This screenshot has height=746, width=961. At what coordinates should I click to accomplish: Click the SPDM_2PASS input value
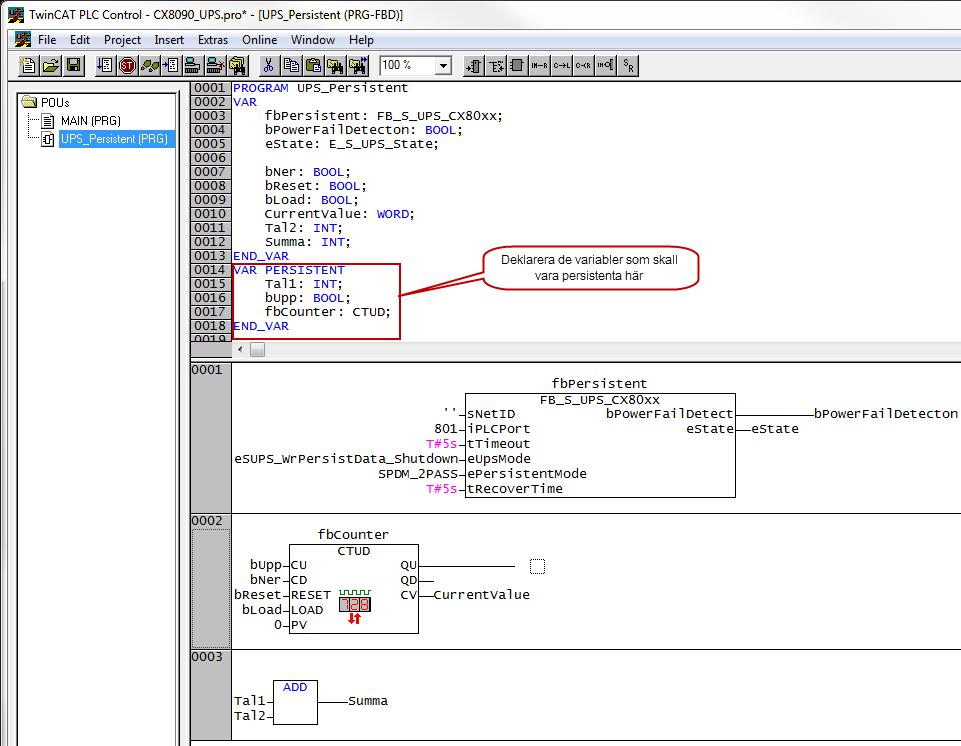tap(418, 474)
